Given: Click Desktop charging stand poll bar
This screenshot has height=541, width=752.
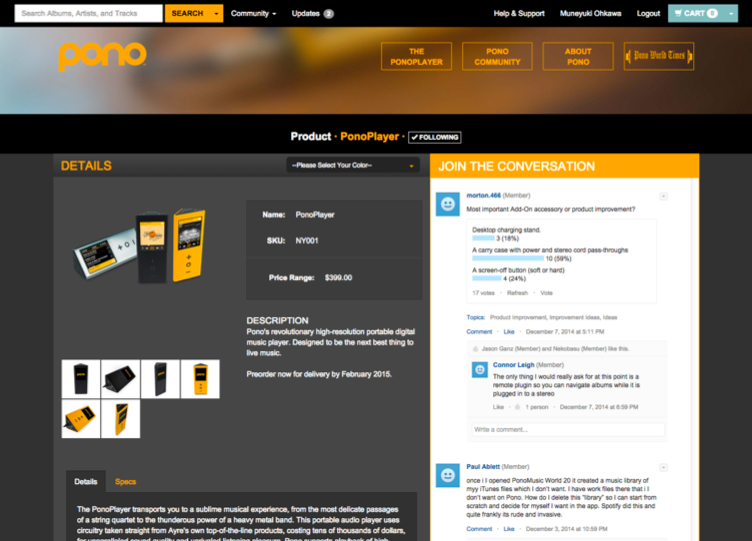Looking at the screenshot, I should [483, 238].
